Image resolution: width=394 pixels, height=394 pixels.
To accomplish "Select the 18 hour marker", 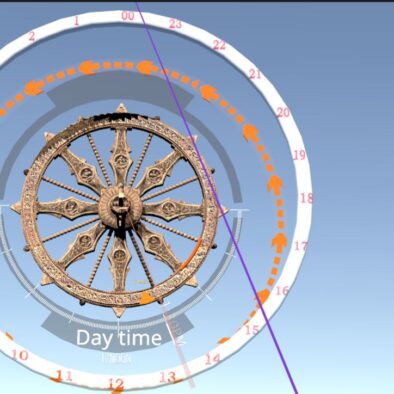I will 307,198.
